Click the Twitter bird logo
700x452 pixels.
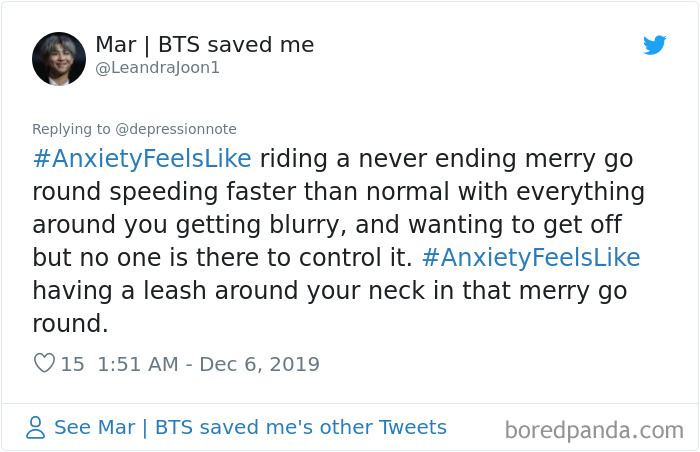654,45
